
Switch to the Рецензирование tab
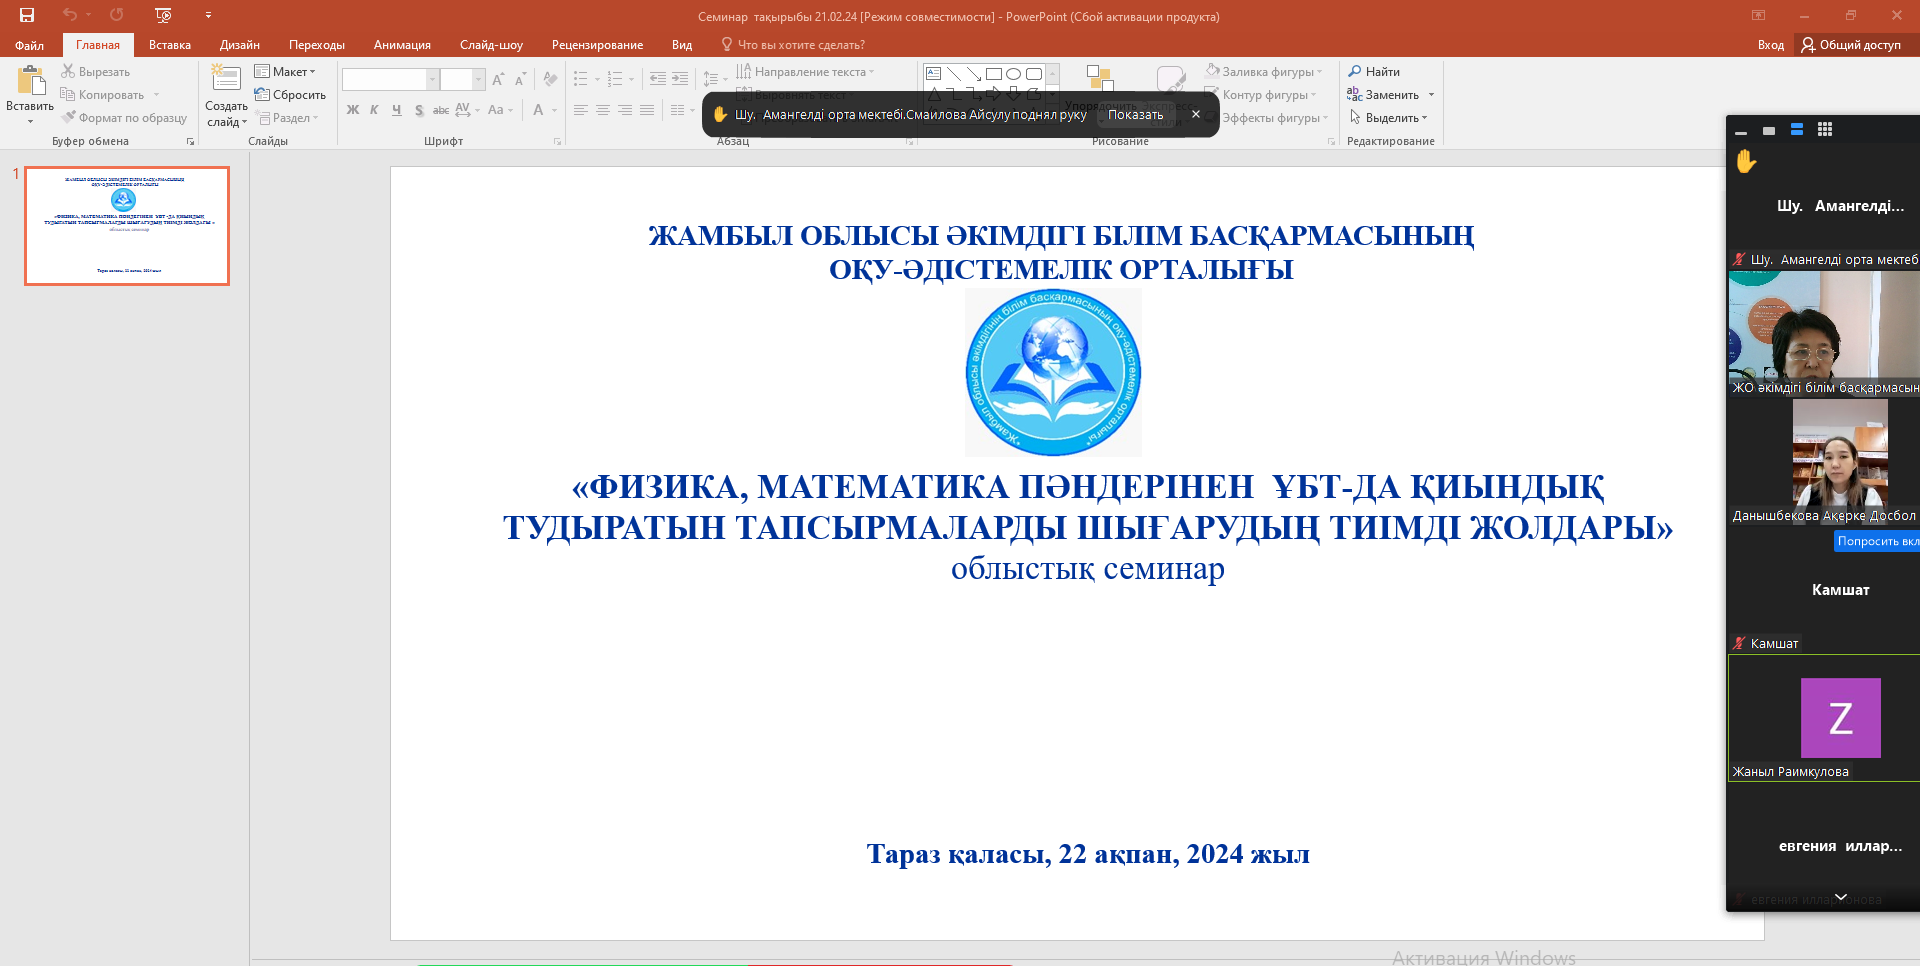(x=597, y=45)
